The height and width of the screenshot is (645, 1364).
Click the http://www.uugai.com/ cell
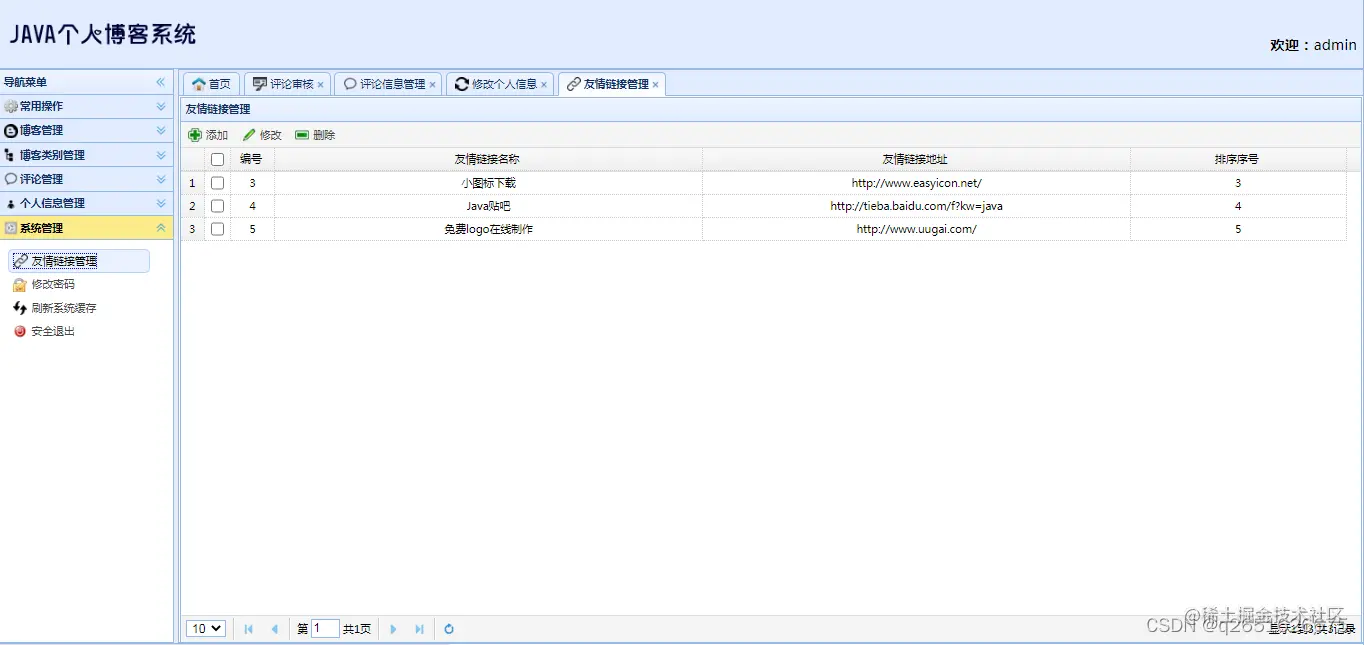click(916, 229)
